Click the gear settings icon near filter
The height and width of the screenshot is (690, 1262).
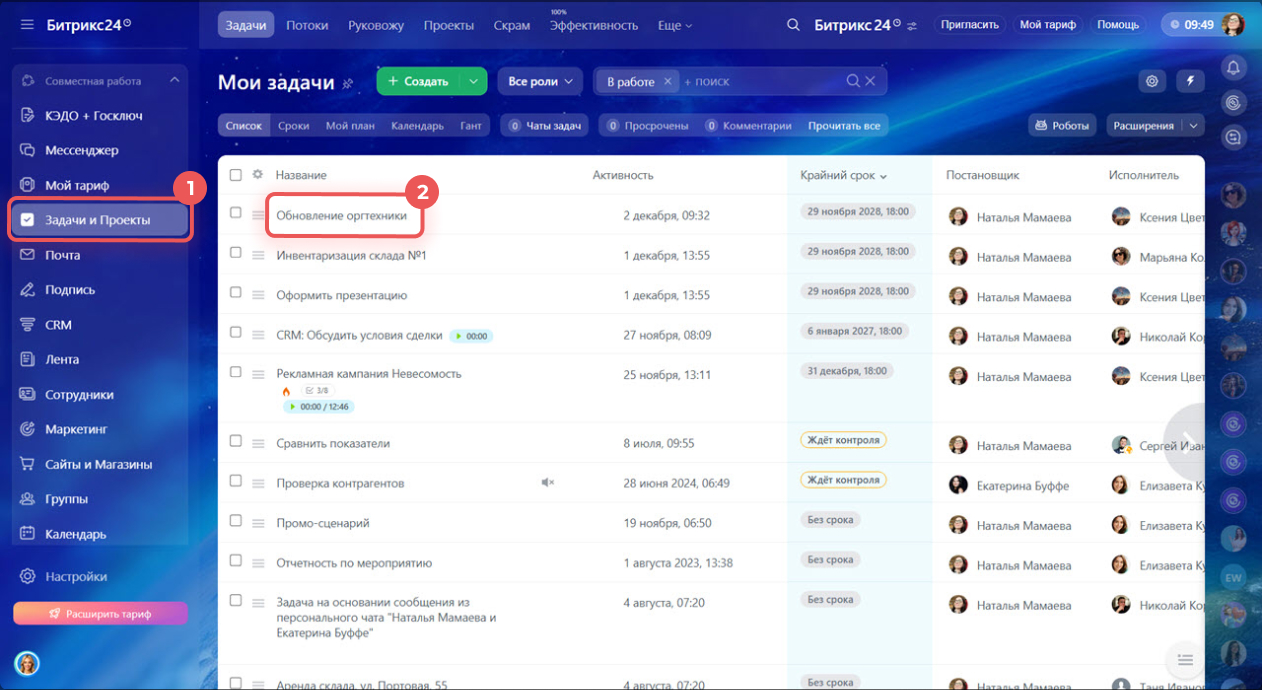click(1152, 81)
